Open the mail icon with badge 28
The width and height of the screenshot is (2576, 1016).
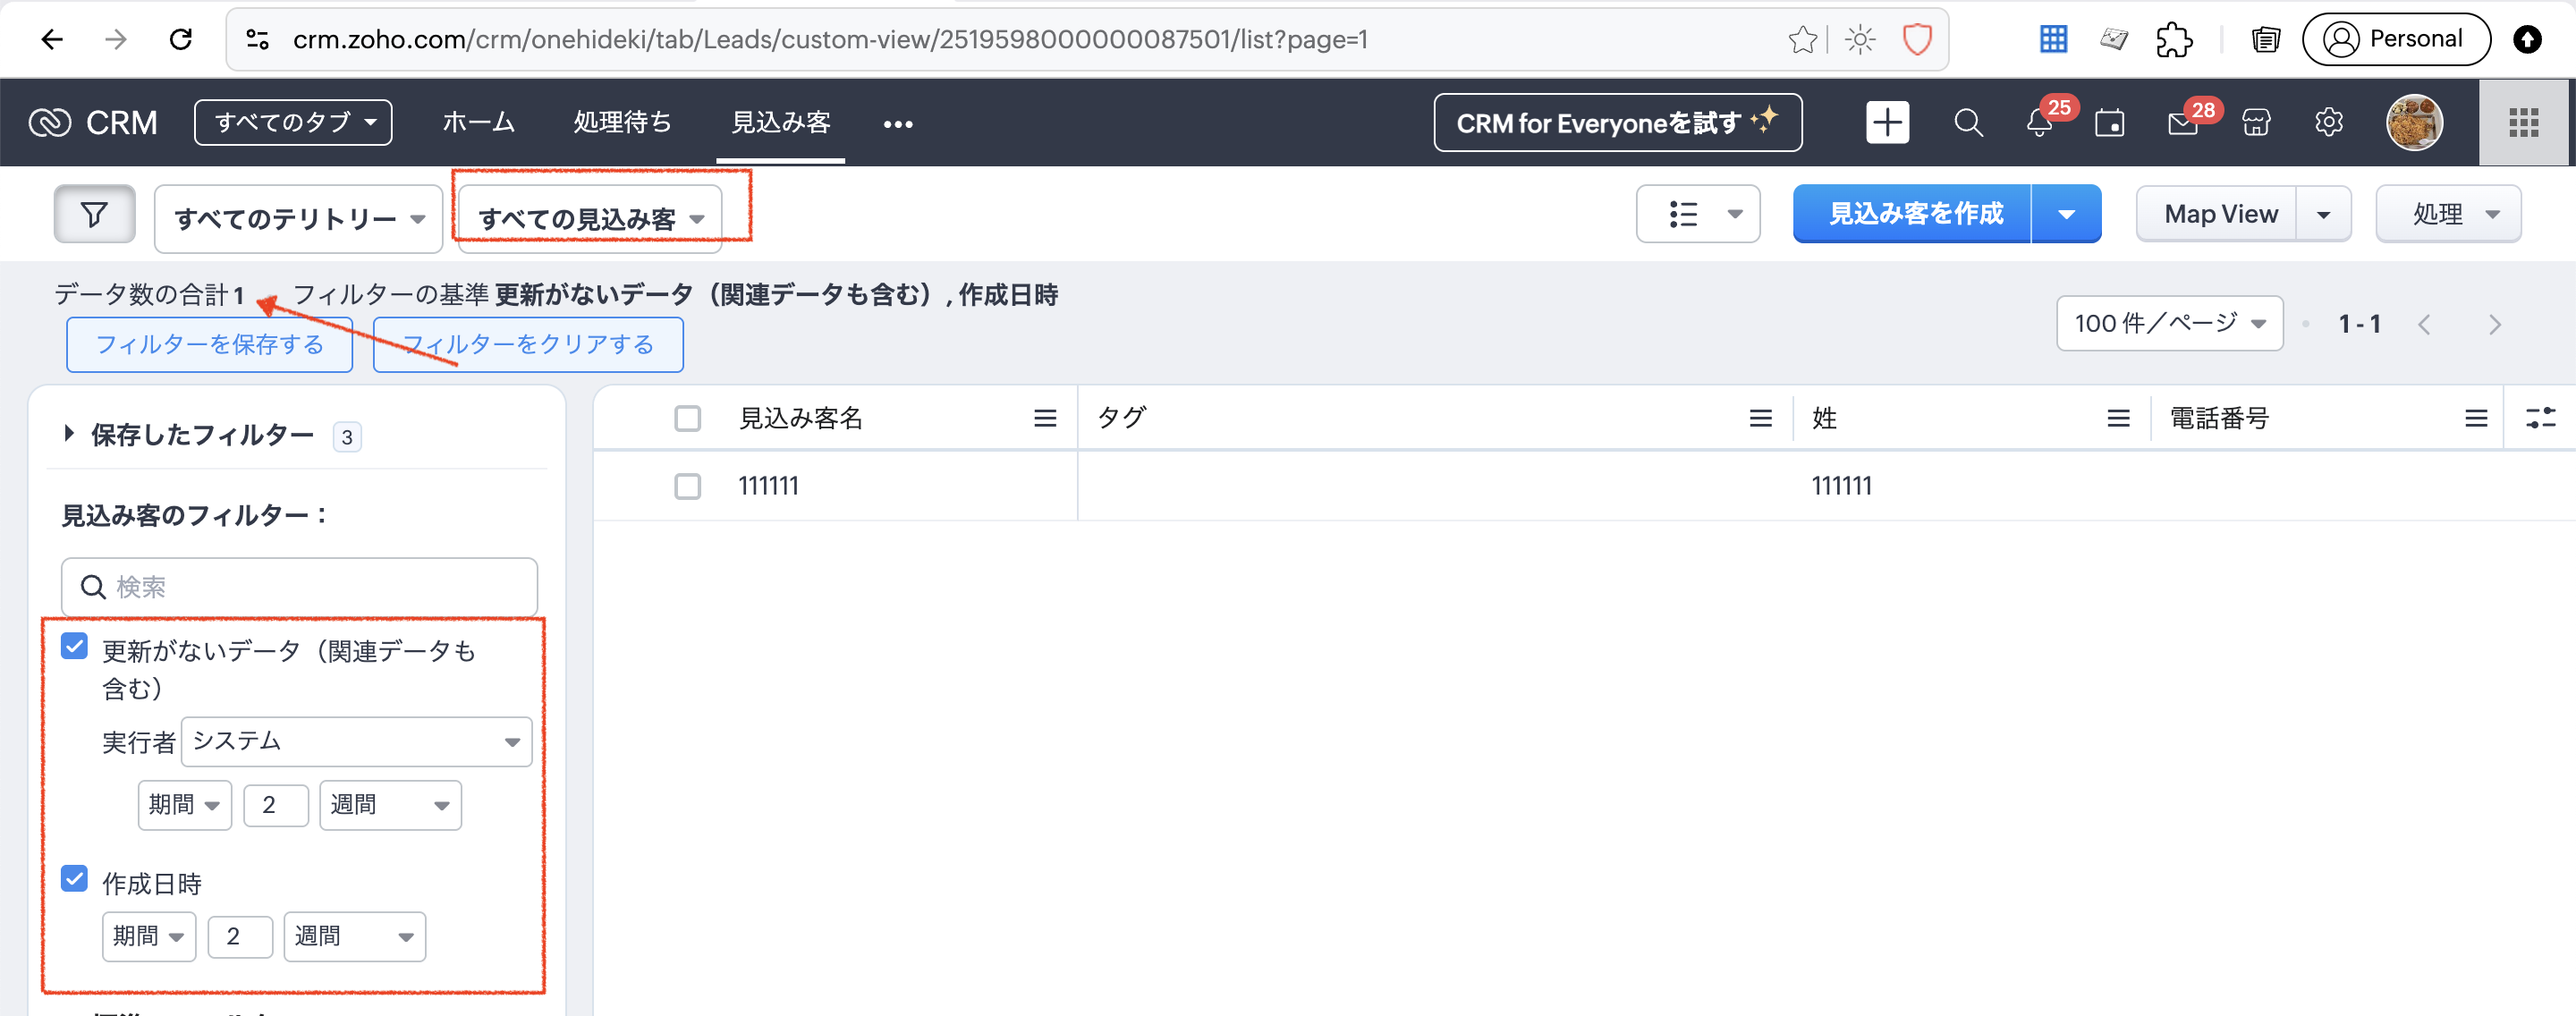[x=2182, y=123]
